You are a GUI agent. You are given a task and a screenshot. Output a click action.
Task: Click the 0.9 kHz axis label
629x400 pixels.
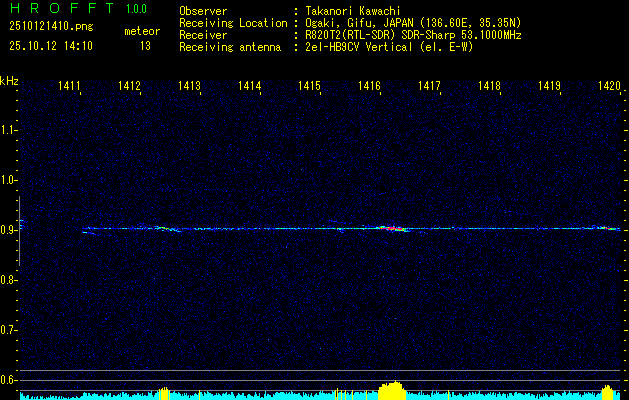8,230
